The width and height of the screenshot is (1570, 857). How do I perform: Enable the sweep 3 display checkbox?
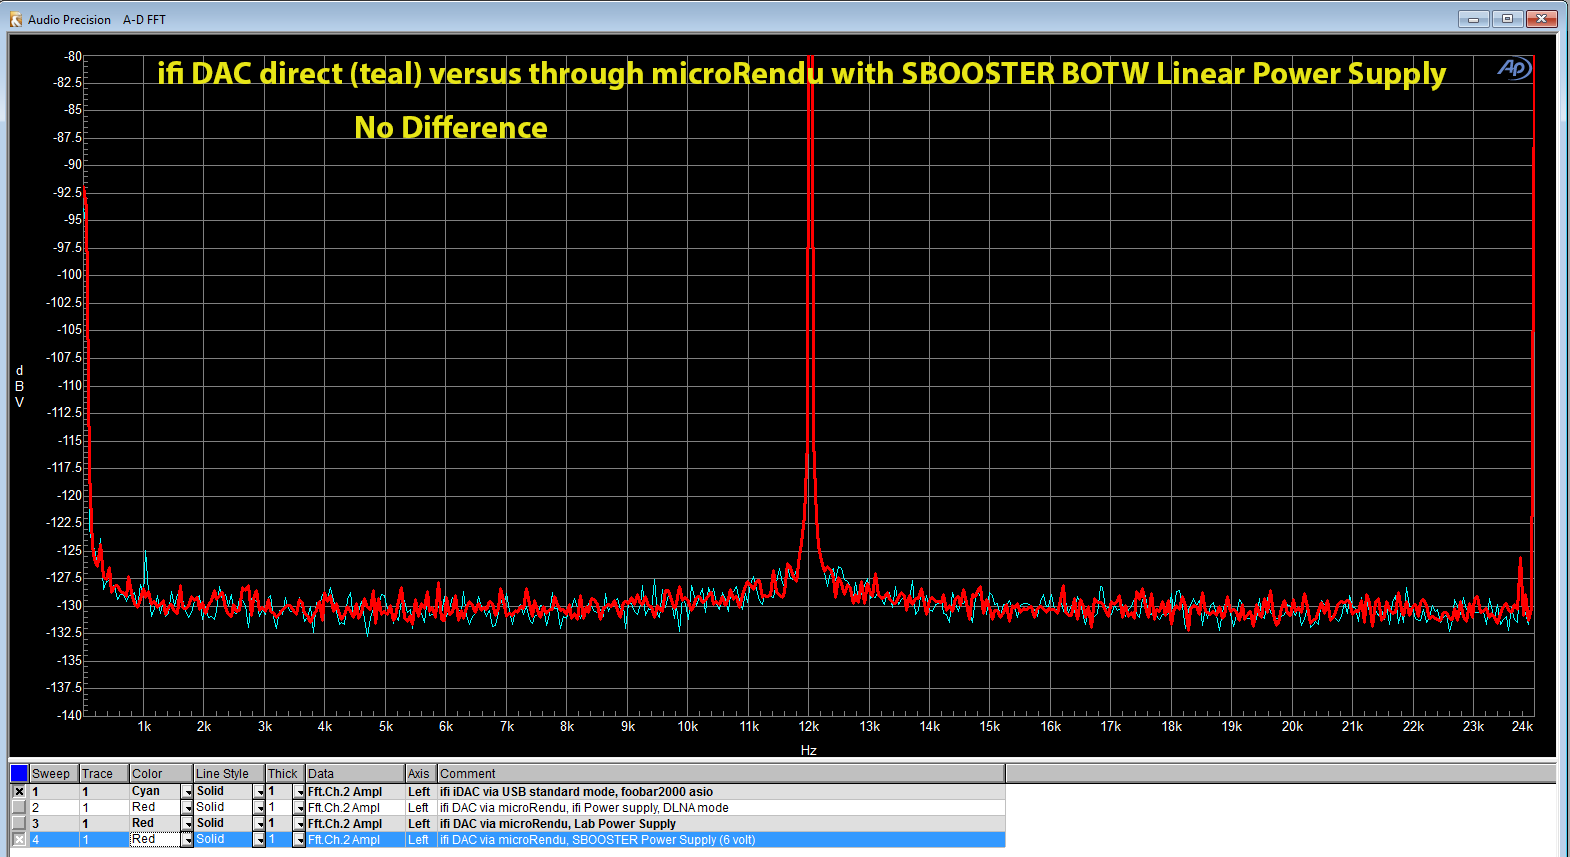(19, 823)
